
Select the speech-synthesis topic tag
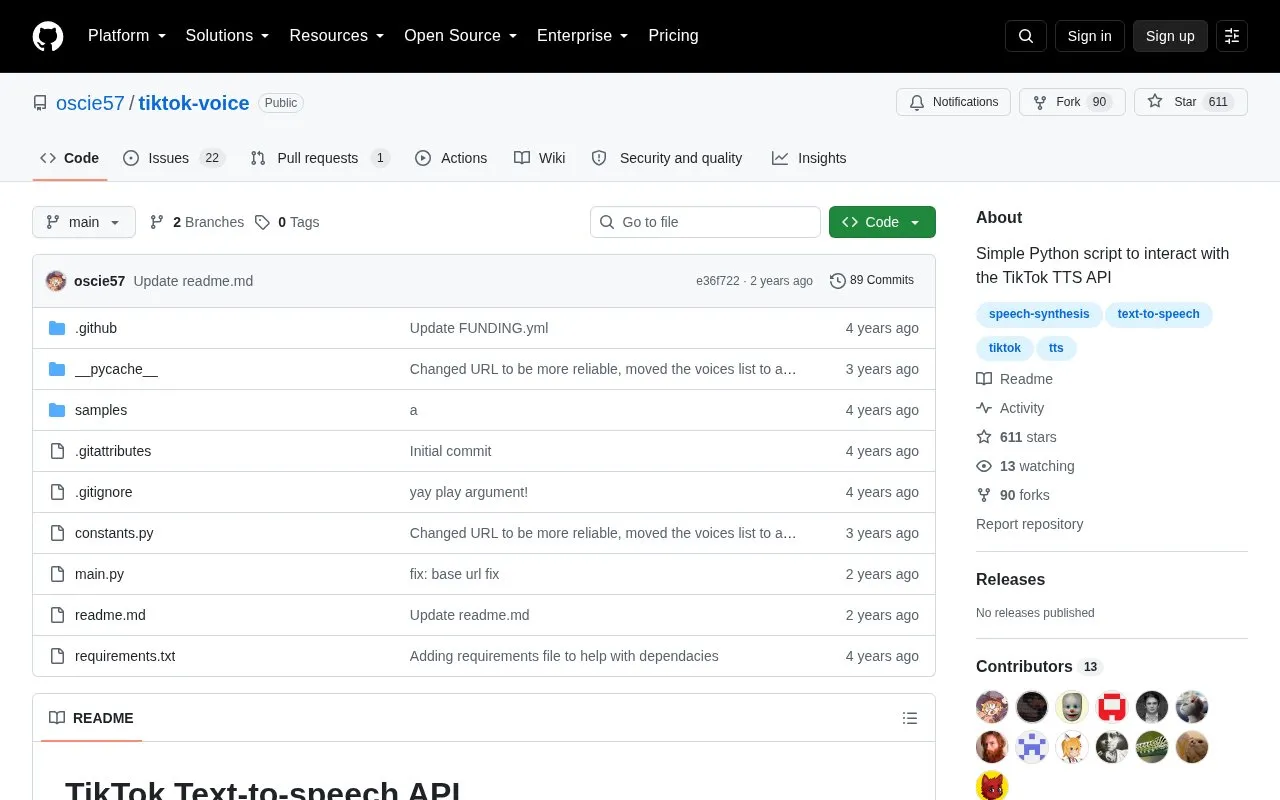pos(1039,314)
